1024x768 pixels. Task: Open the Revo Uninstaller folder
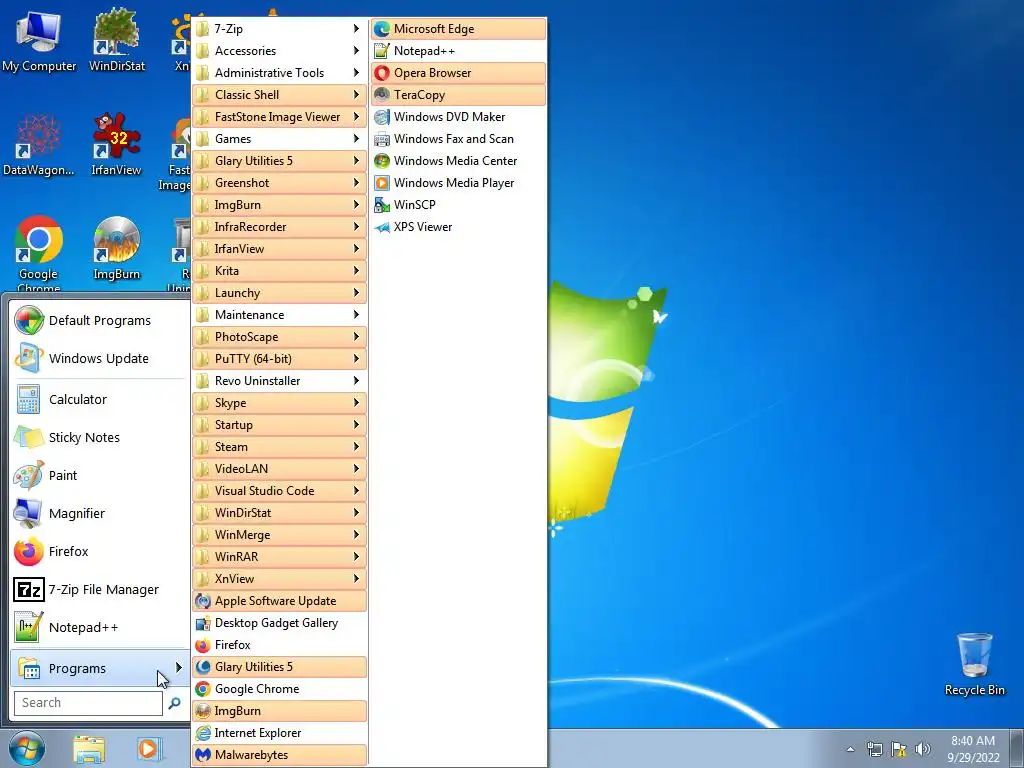click(x=280, y=381)
